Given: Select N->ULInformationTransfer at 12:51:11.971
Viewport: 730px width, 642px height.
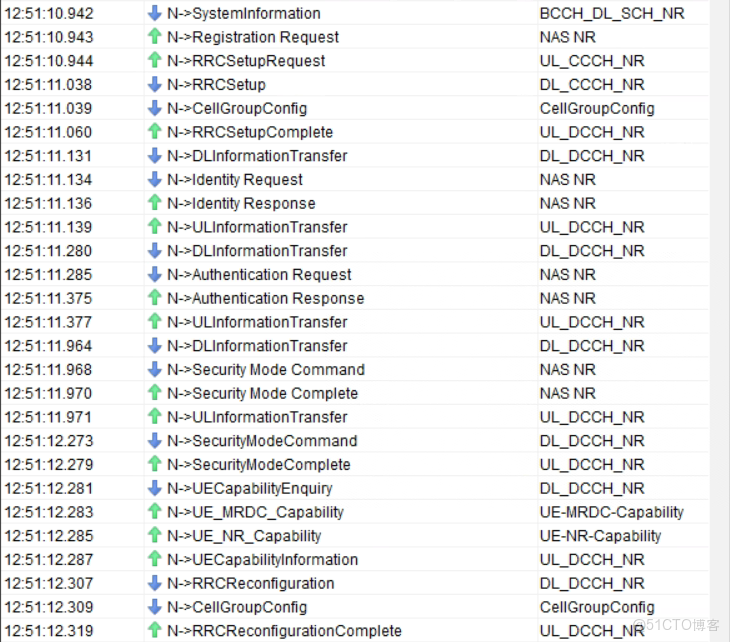Looking at the screenshot, I should click(257, 417).
